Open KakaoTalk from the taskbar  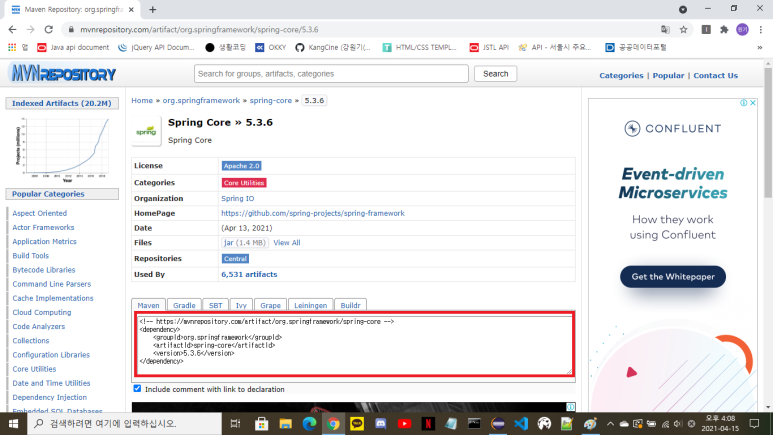click(x=357, y=424)
